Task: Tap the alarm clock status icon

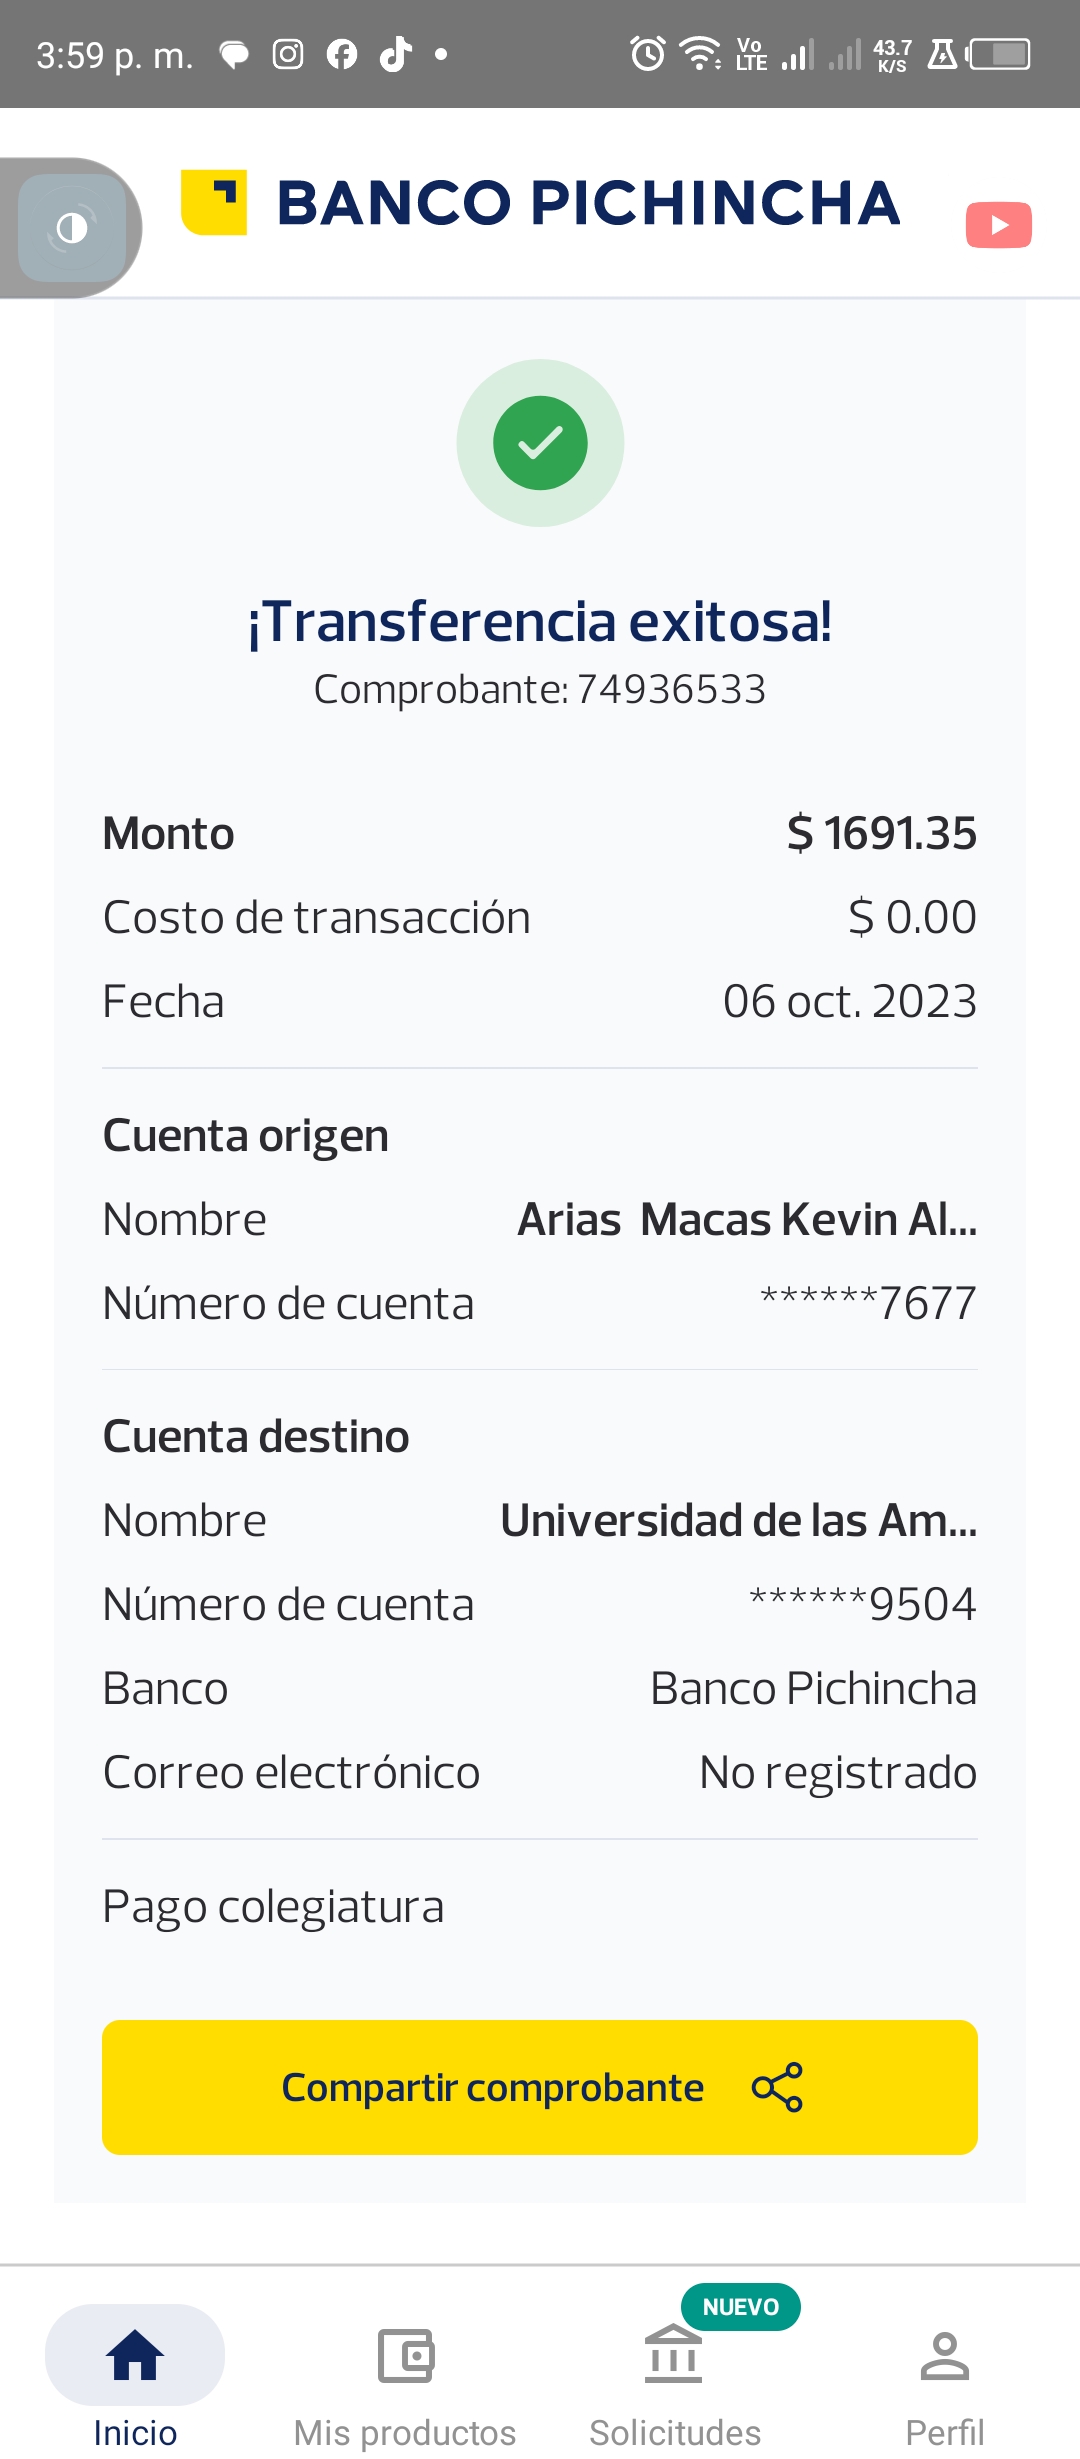Action: (x=648, y=54)
